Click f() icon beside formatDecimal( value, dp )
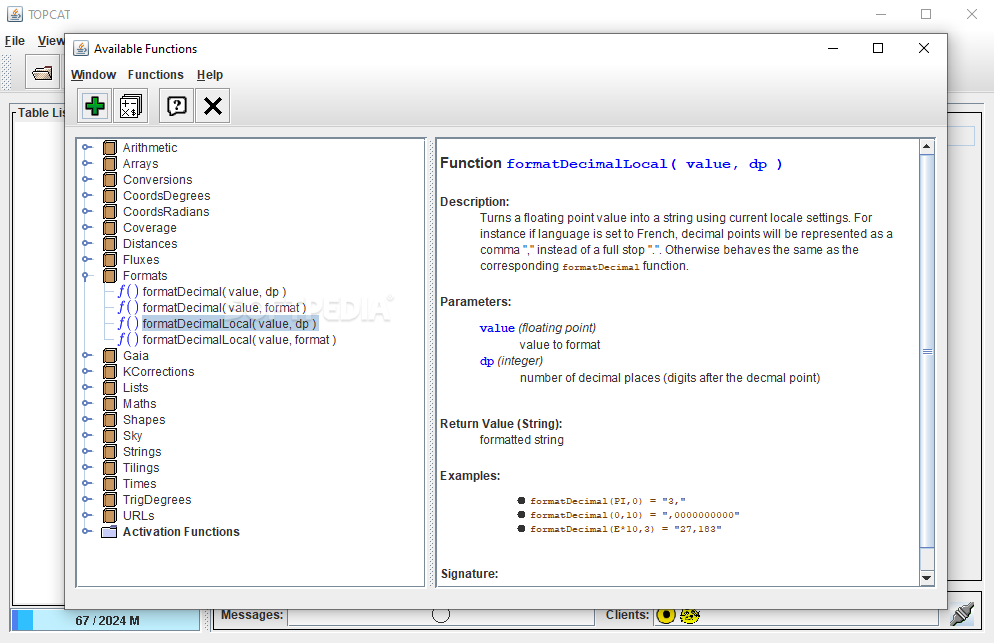Viewport: 994px width, 643px height. click(128, 292)
